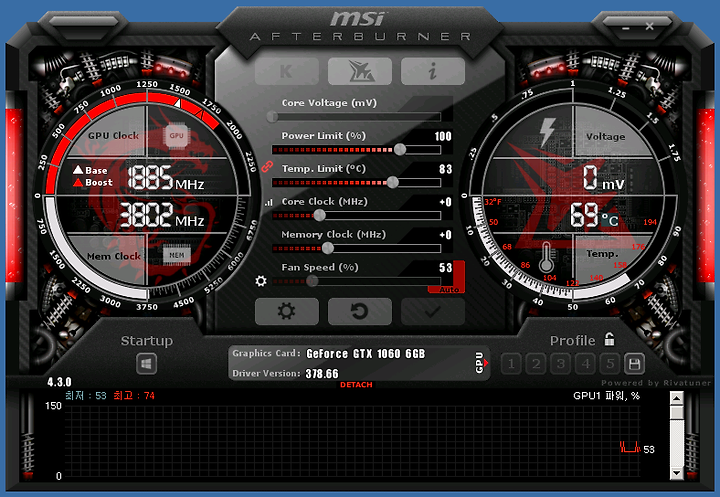This screenshot has width=720, height=497.
Task: Click the Profile label
Action: pyautogui.click(x=573, y=341)
